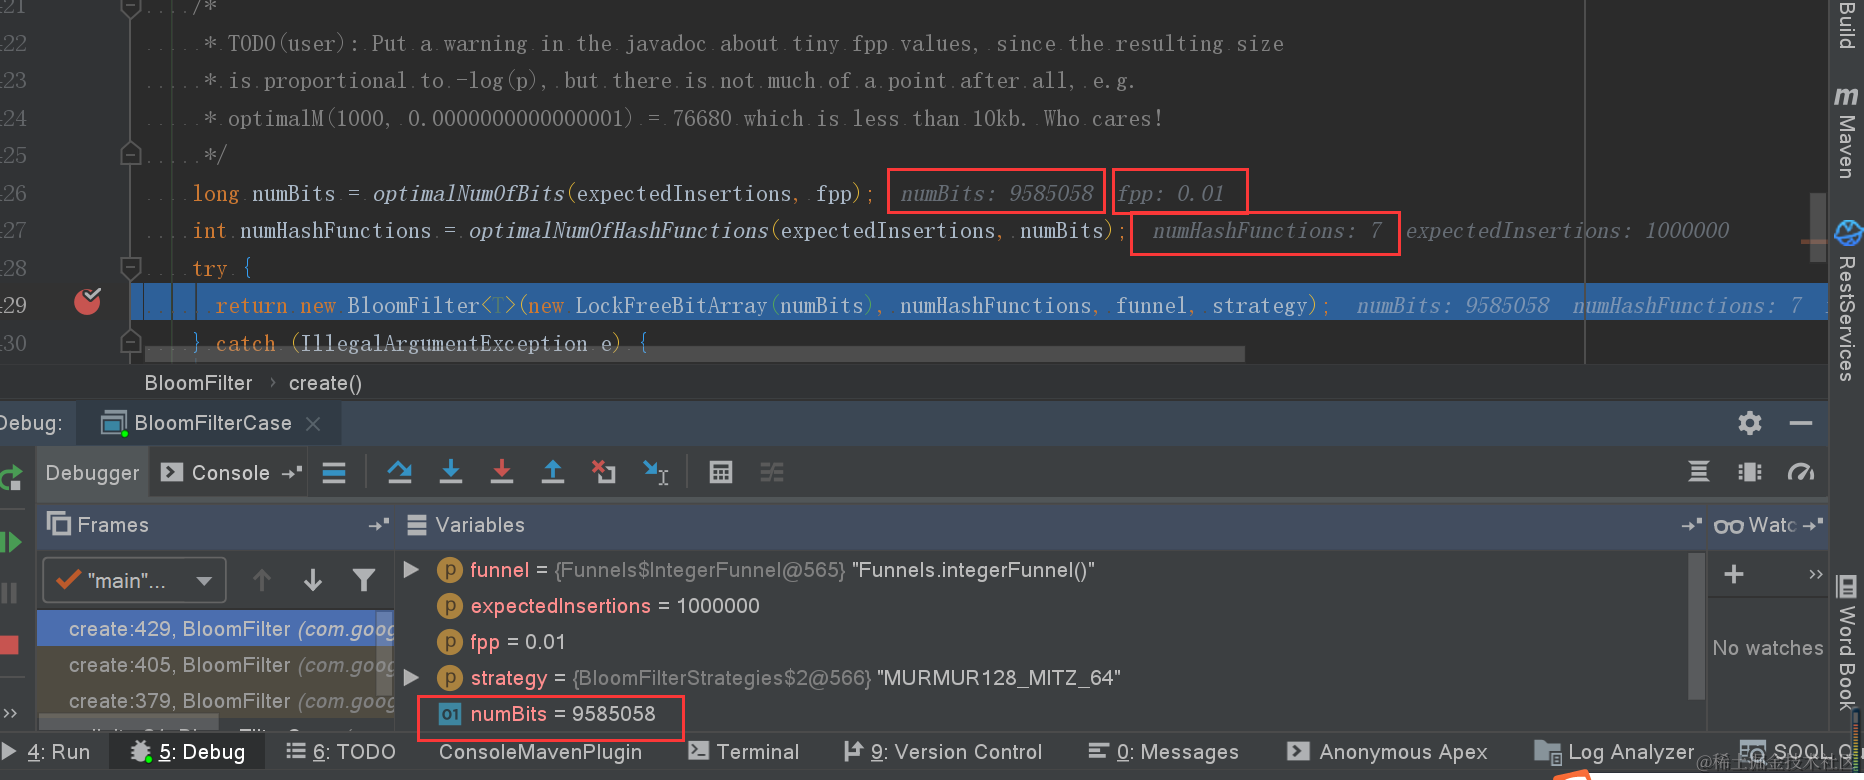Screen dimensions: 1864x780
Task: Click the Step Out icon
Action: pyautogui.click(x=552, y=472)
